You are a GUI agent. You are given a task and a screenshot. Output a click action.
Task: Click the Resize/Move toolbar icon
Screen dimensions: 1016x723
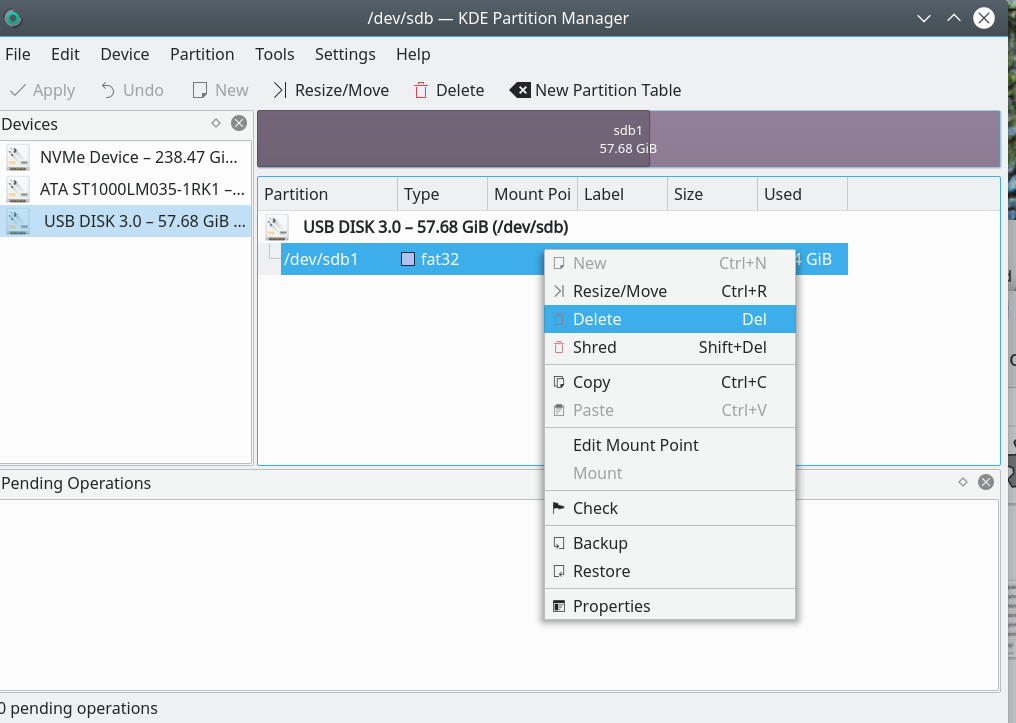[x=280, y=90]
